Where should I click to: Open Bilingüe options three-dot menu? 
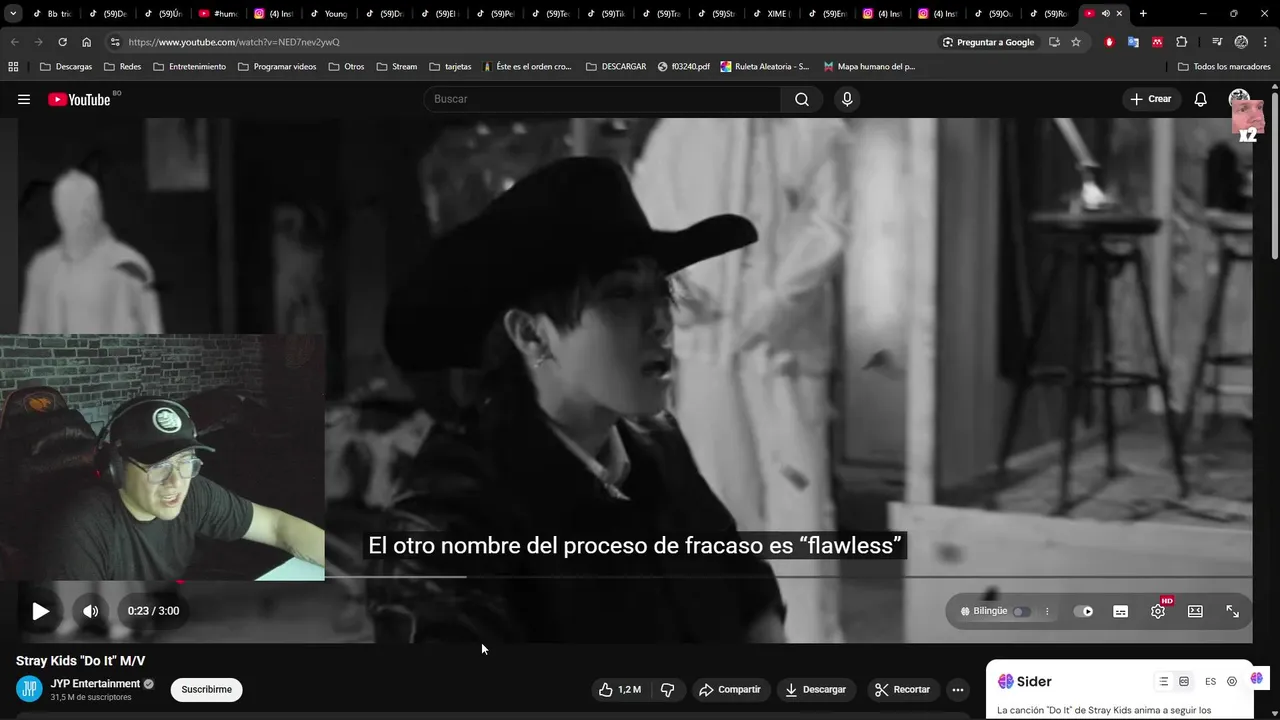(x=1047, y=611)
